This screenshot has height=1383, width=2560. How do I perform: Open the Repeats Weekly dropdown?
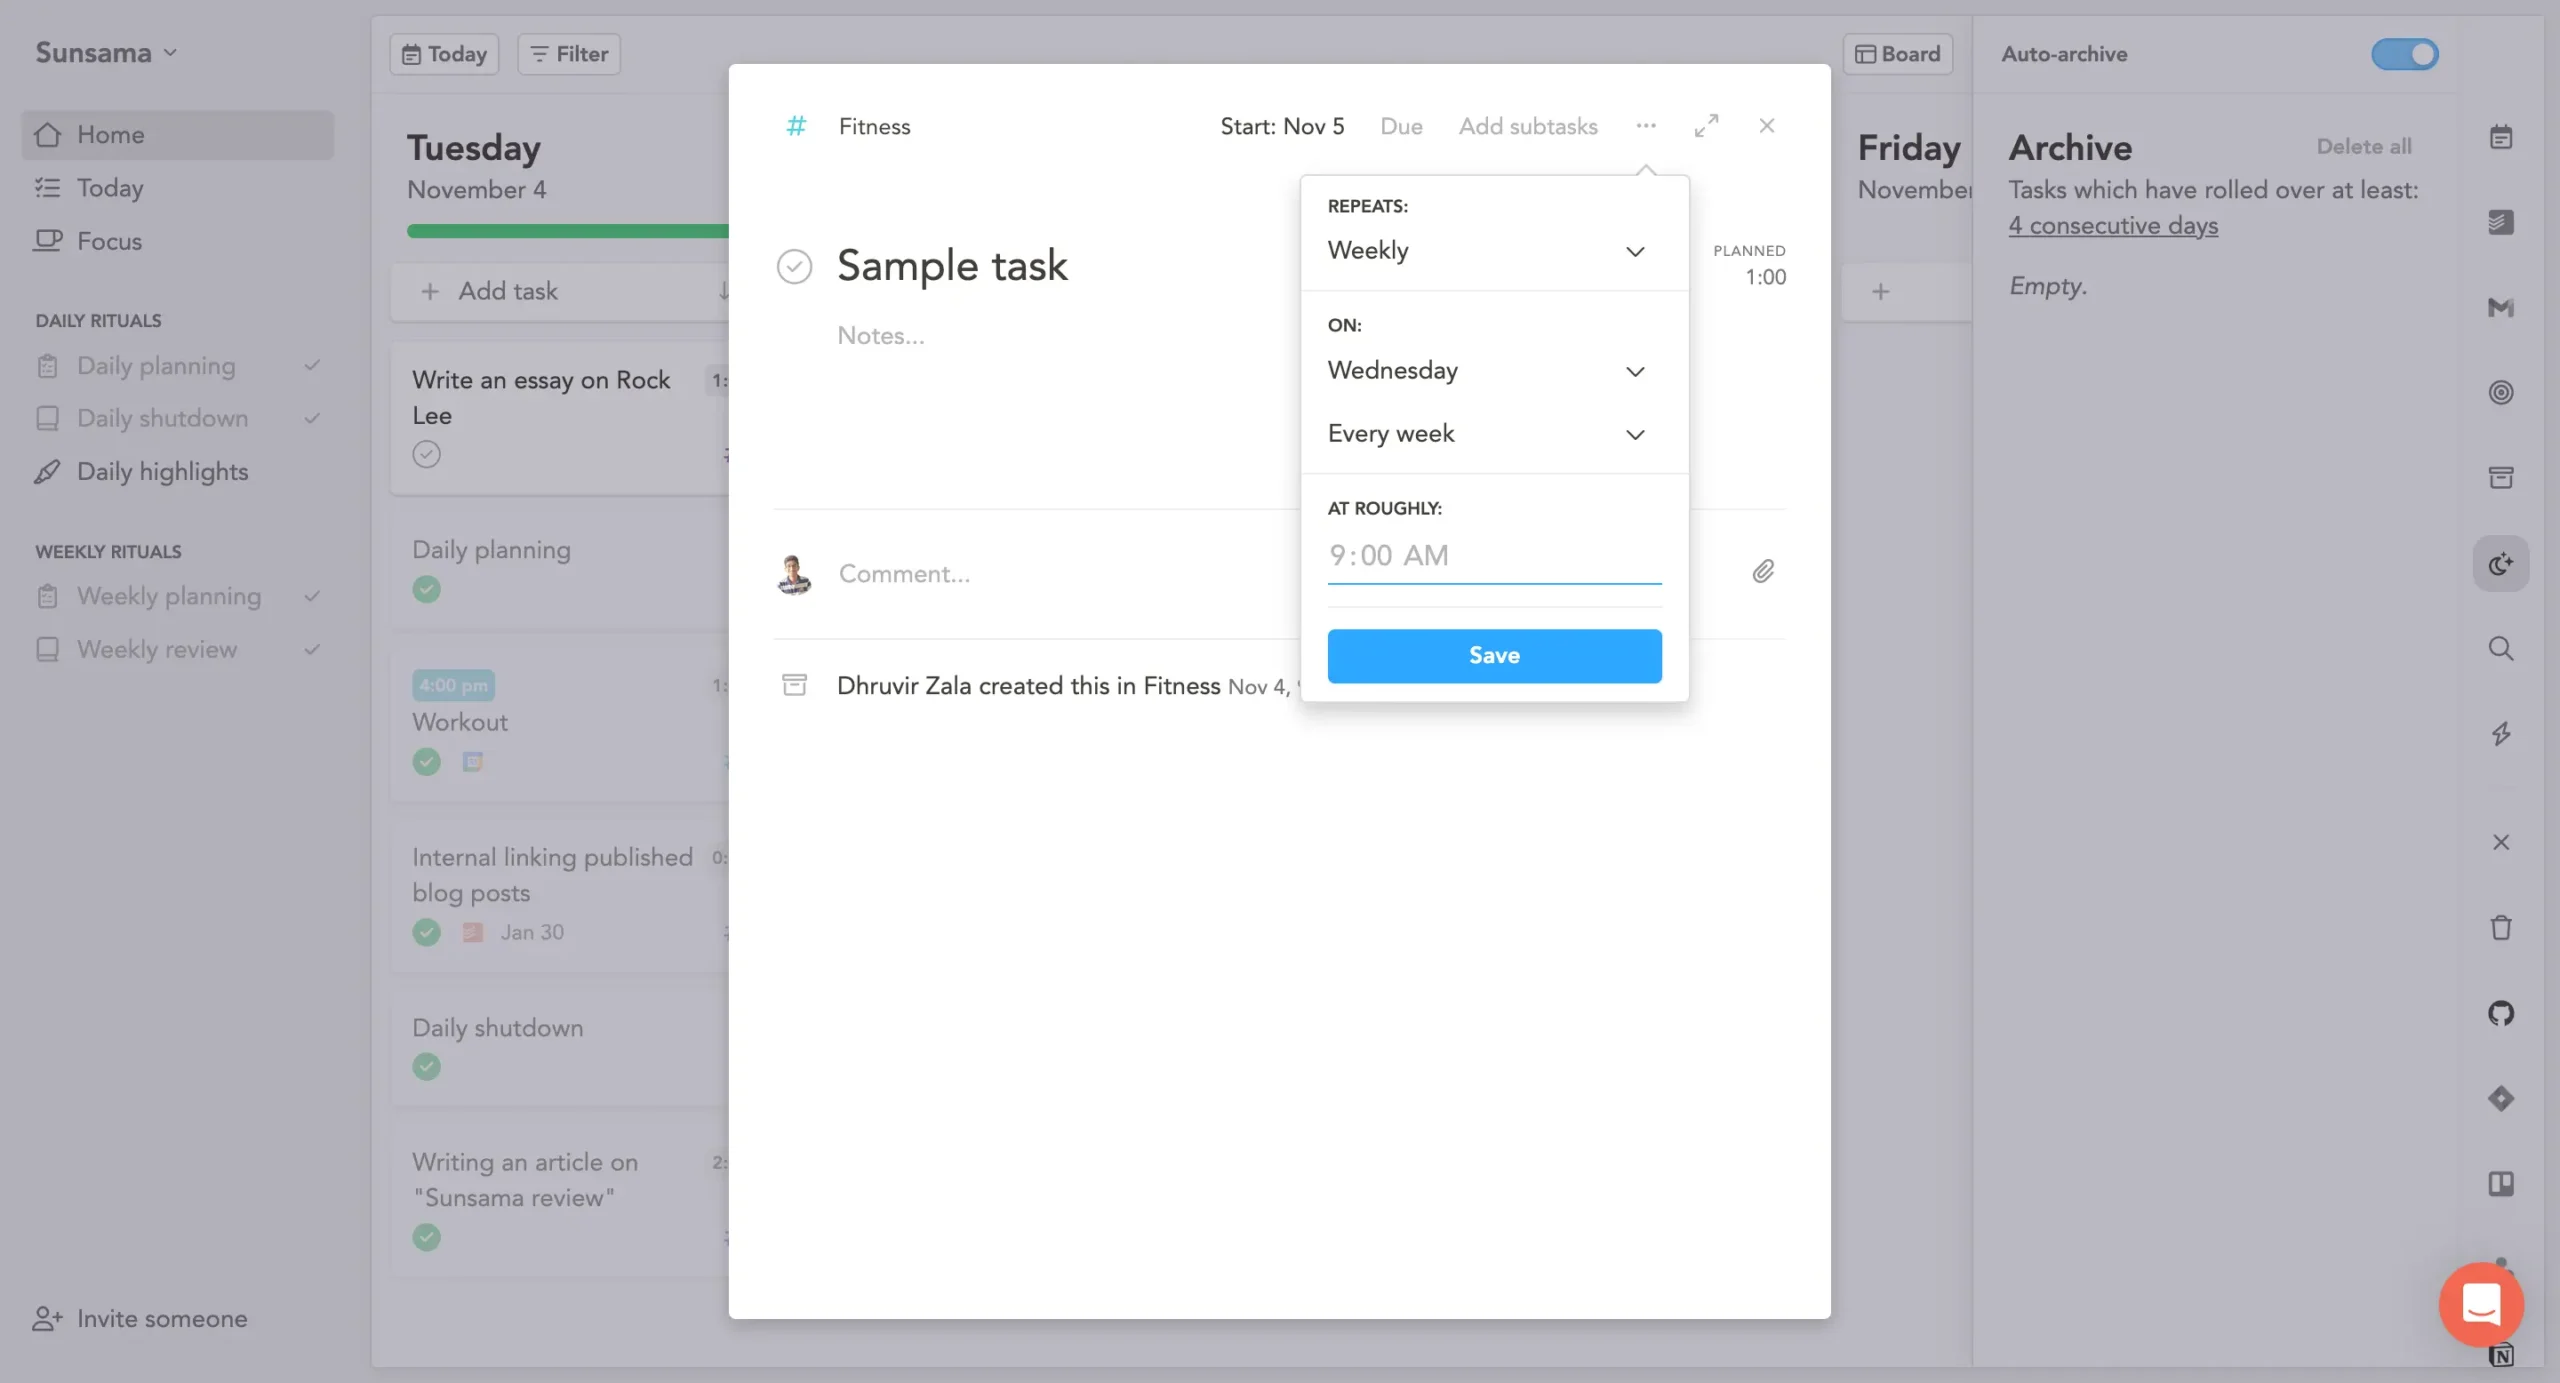pyautogui.click(x=1486, y=250)
